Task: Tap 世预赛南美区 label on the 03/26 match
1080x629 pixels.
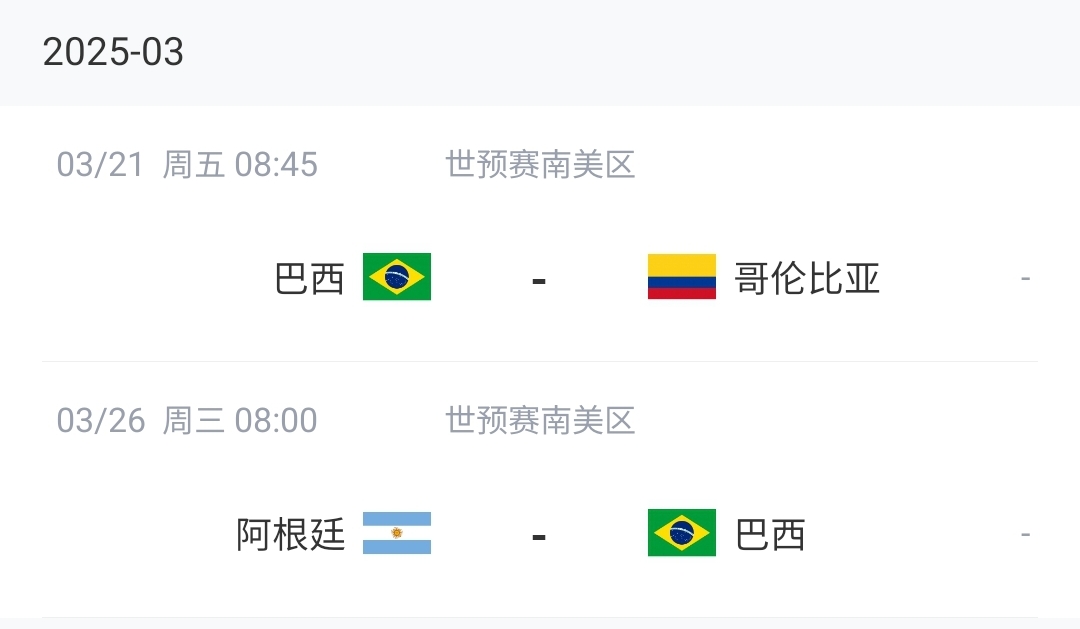Action: click(540, 420)
